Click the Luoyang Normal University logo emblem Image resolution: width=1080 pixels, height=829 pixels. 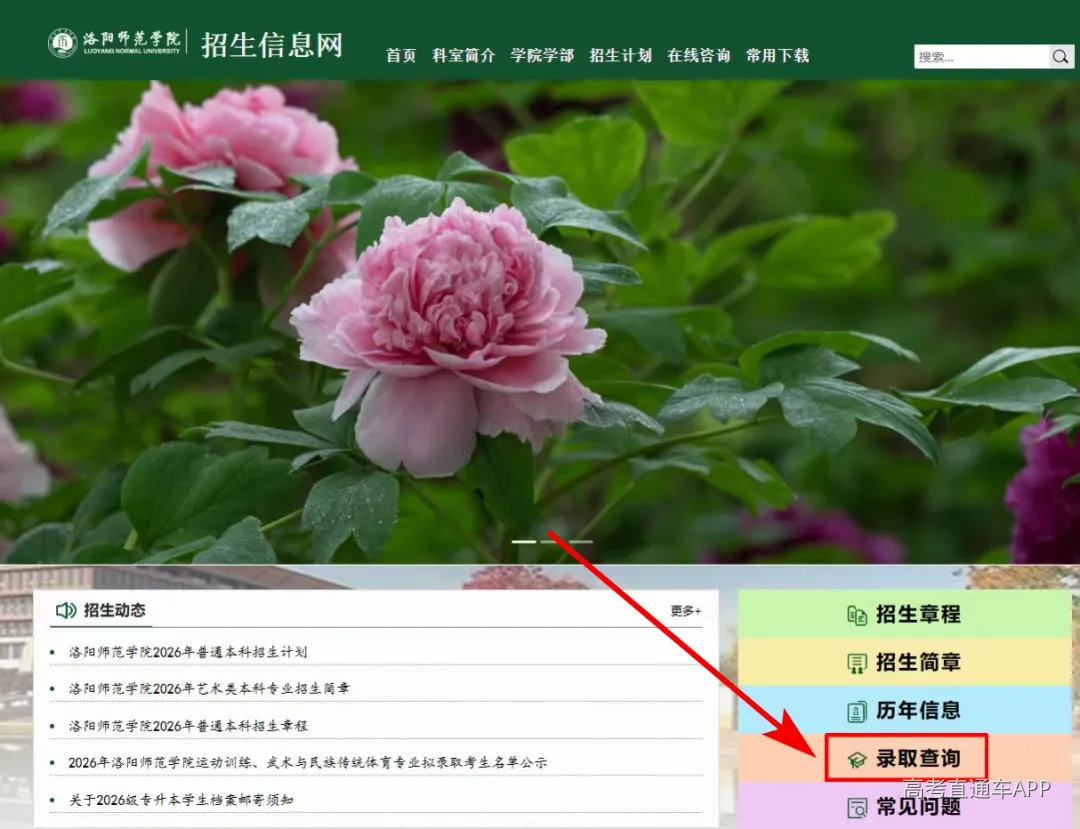[x=63, y=43]
